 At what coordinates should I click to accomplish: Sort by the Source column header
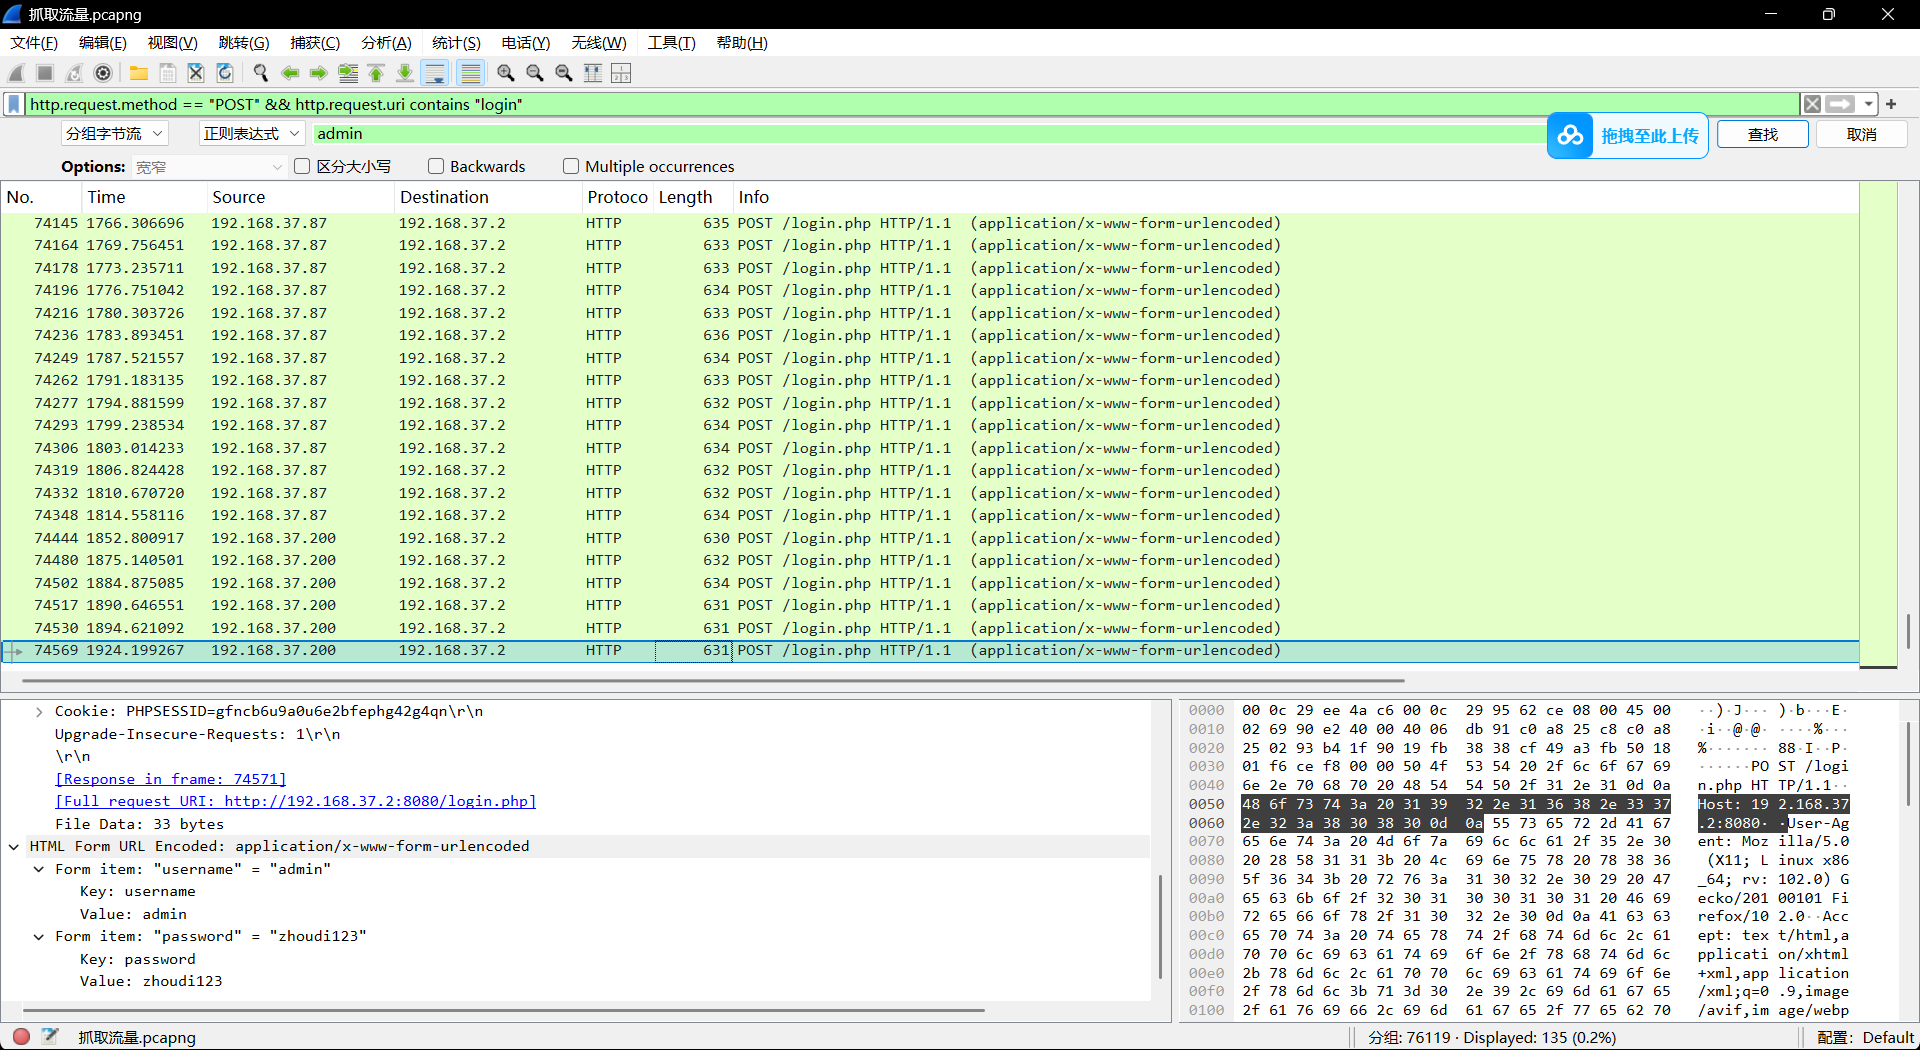pos(300,197)
